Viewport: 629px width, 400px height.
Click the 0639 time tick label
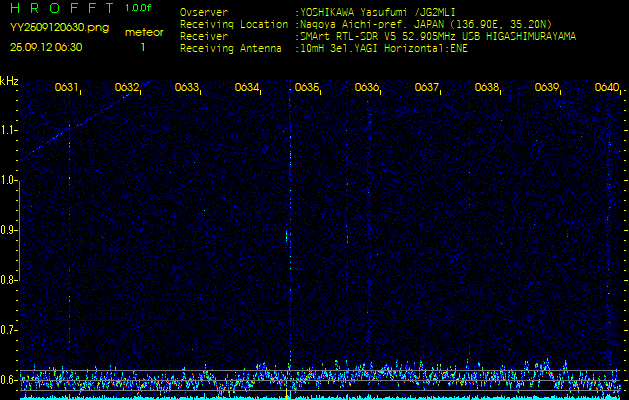(546, 88)
